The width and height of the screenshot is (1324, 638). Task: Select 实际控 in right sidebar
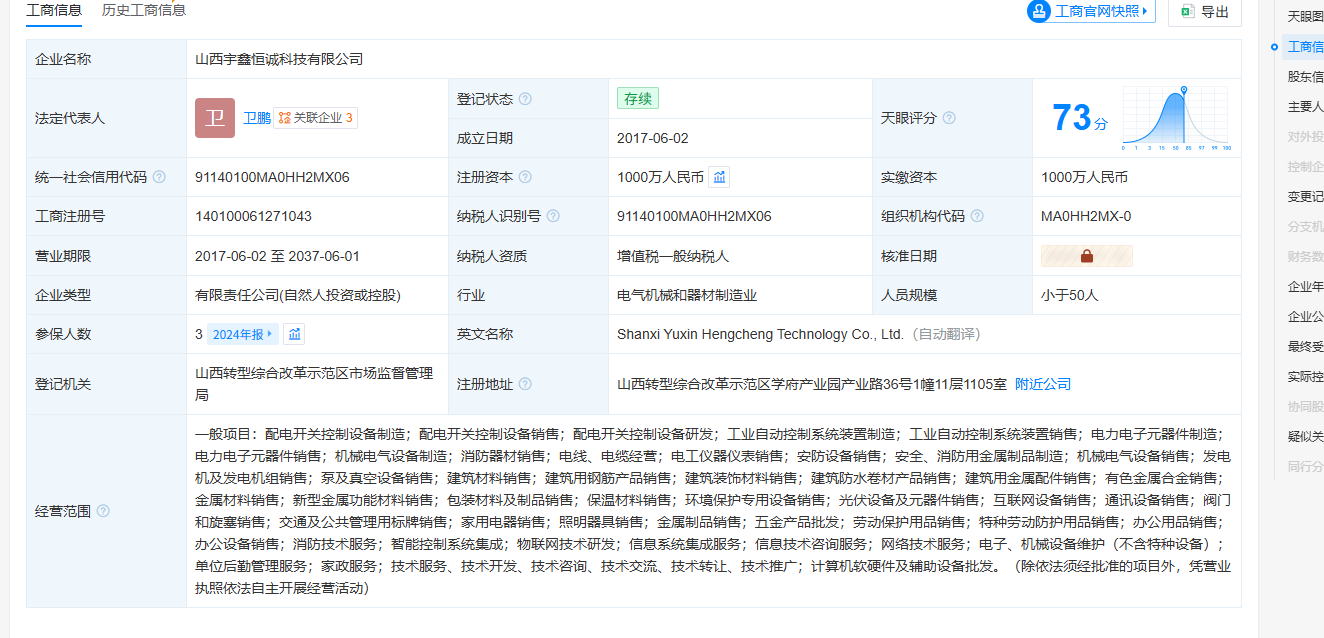click(x=1305, y=376)
